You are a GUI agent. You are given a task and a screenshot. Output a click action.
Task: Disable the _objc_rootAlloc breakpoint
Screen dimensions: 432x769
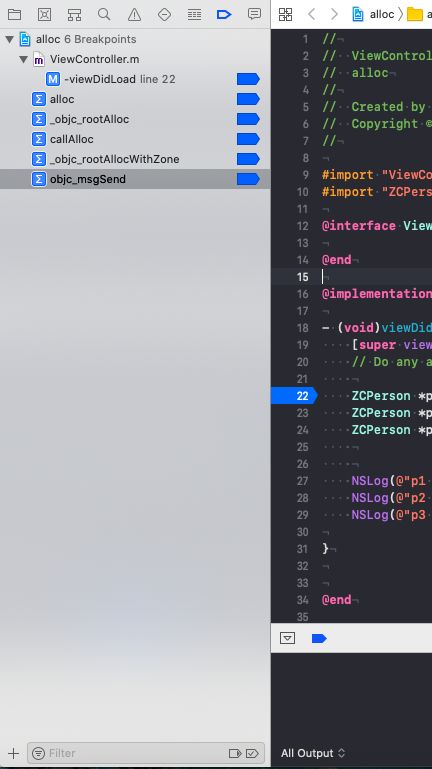(x=248, y=120)
